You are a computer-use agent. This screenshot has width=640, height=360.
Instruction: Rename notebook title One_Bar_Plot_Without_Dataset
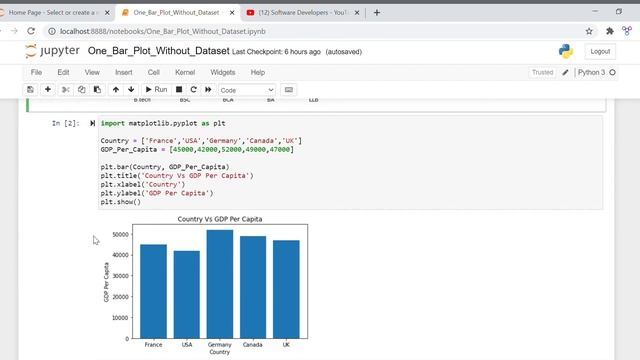(x=159, y=51)
